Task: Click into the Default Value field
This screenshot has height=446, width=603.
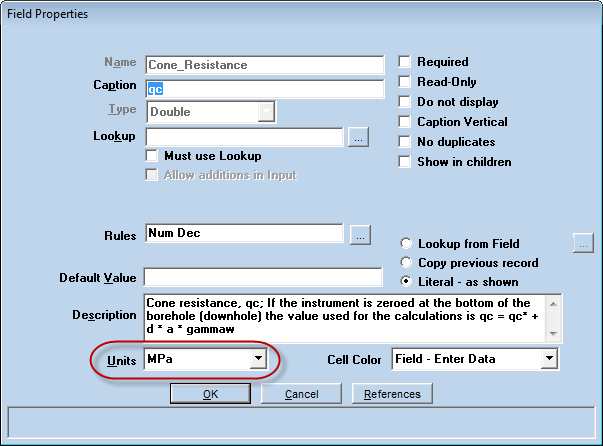Action: tap(265, 276)
